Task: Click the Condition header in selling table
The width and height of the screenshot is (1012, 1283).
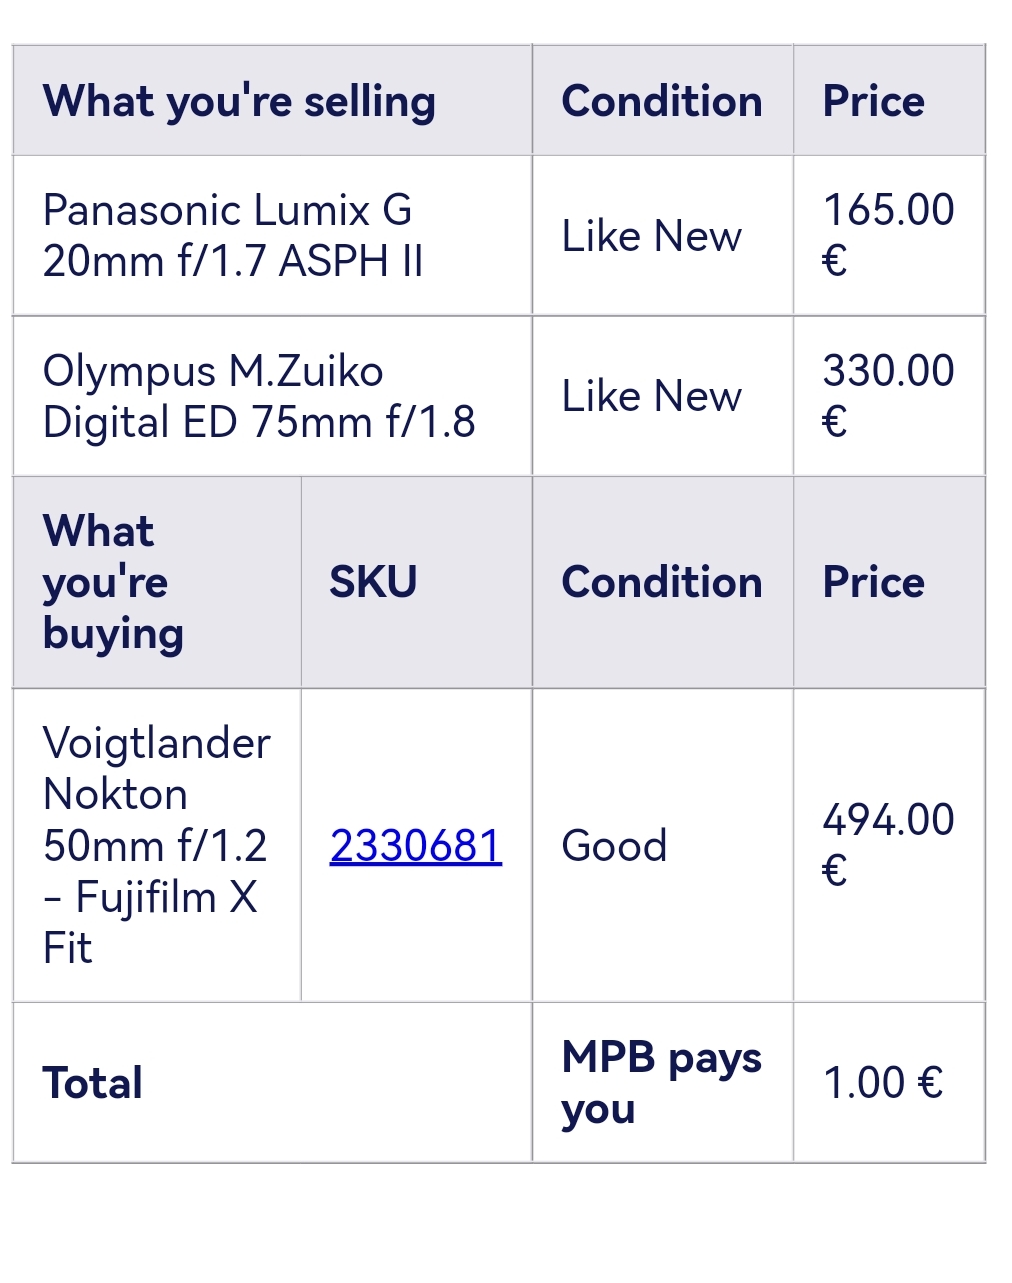Action: click(x=662, y=101)
